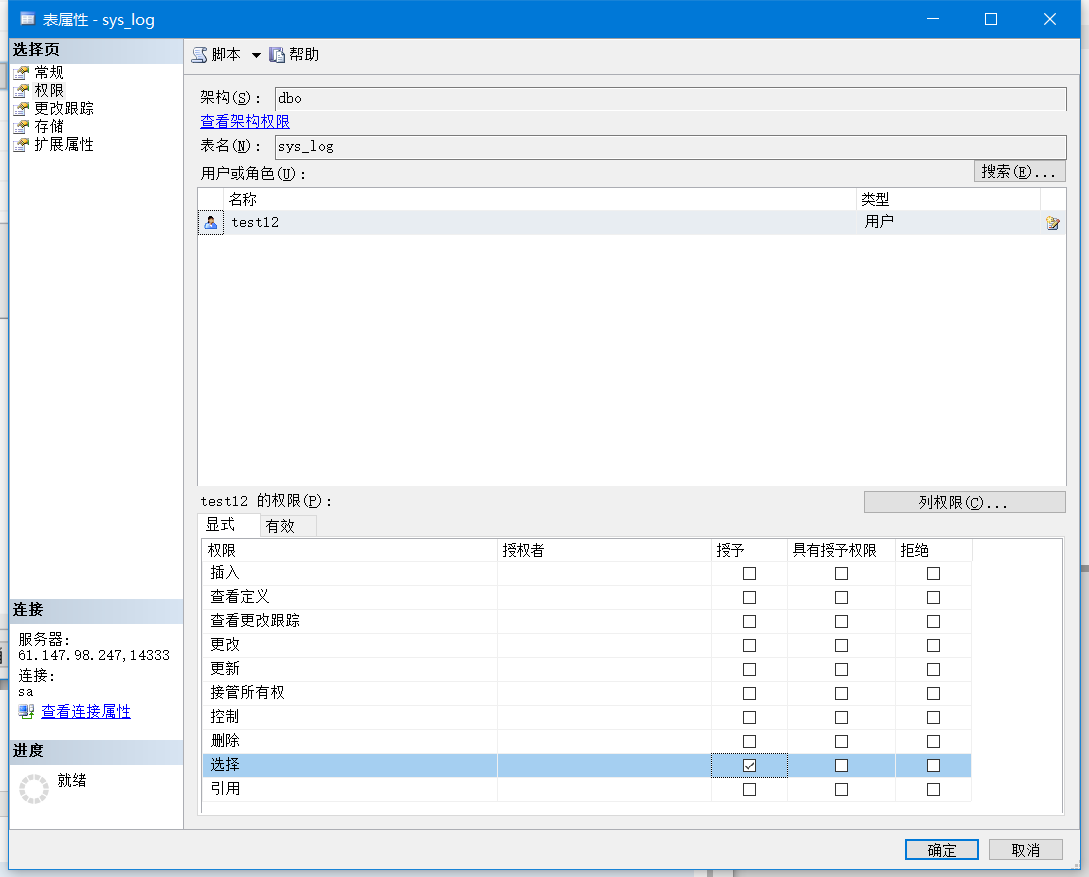Click the 更改跟踪 page icon

(x=22, y=108)
